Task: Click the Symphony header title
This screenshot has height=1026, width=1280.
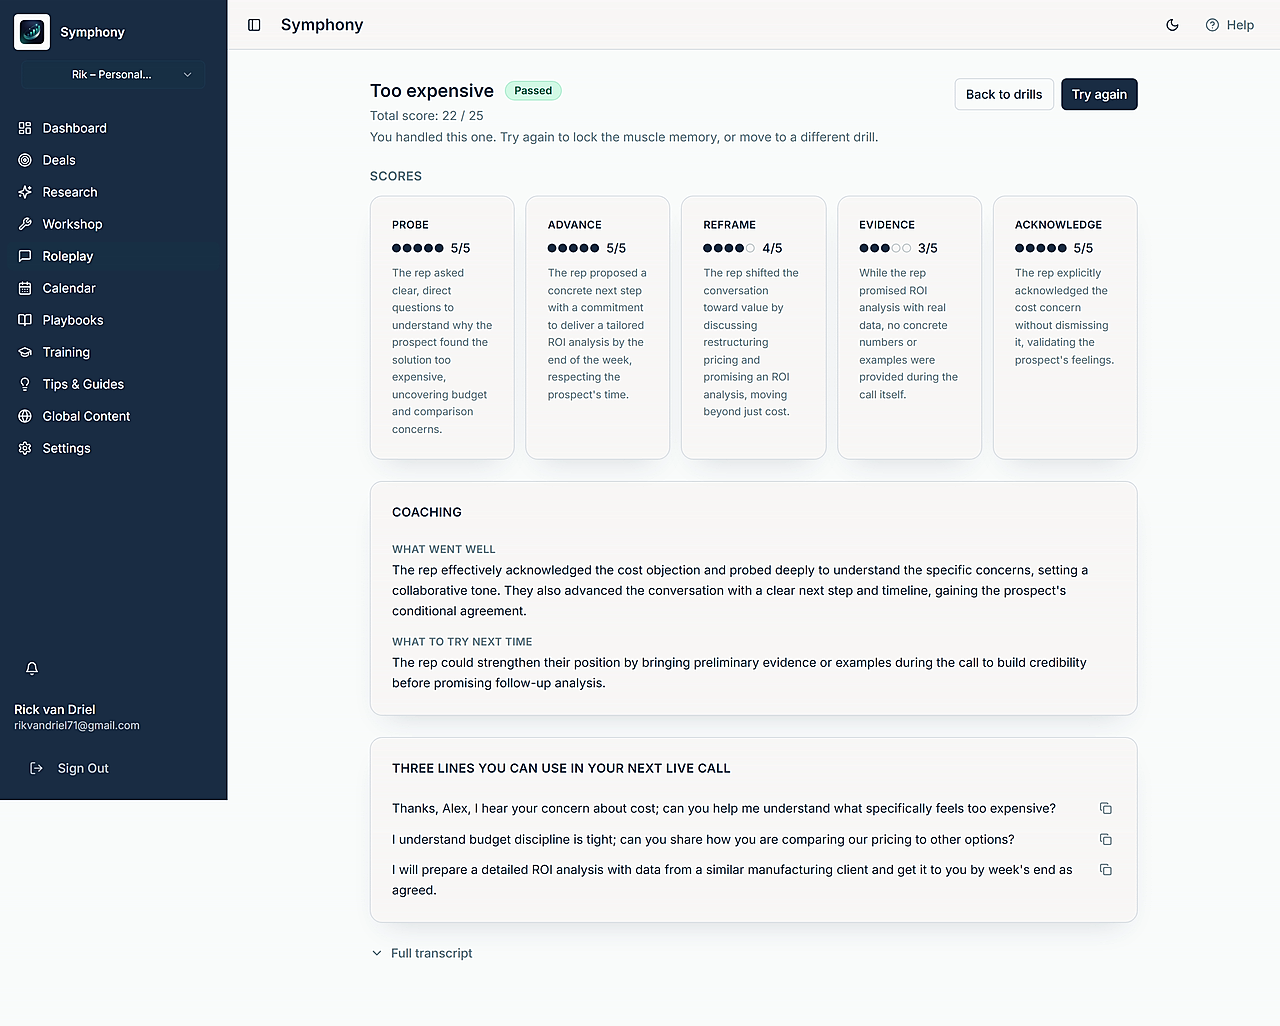Action: click(322, 25)
